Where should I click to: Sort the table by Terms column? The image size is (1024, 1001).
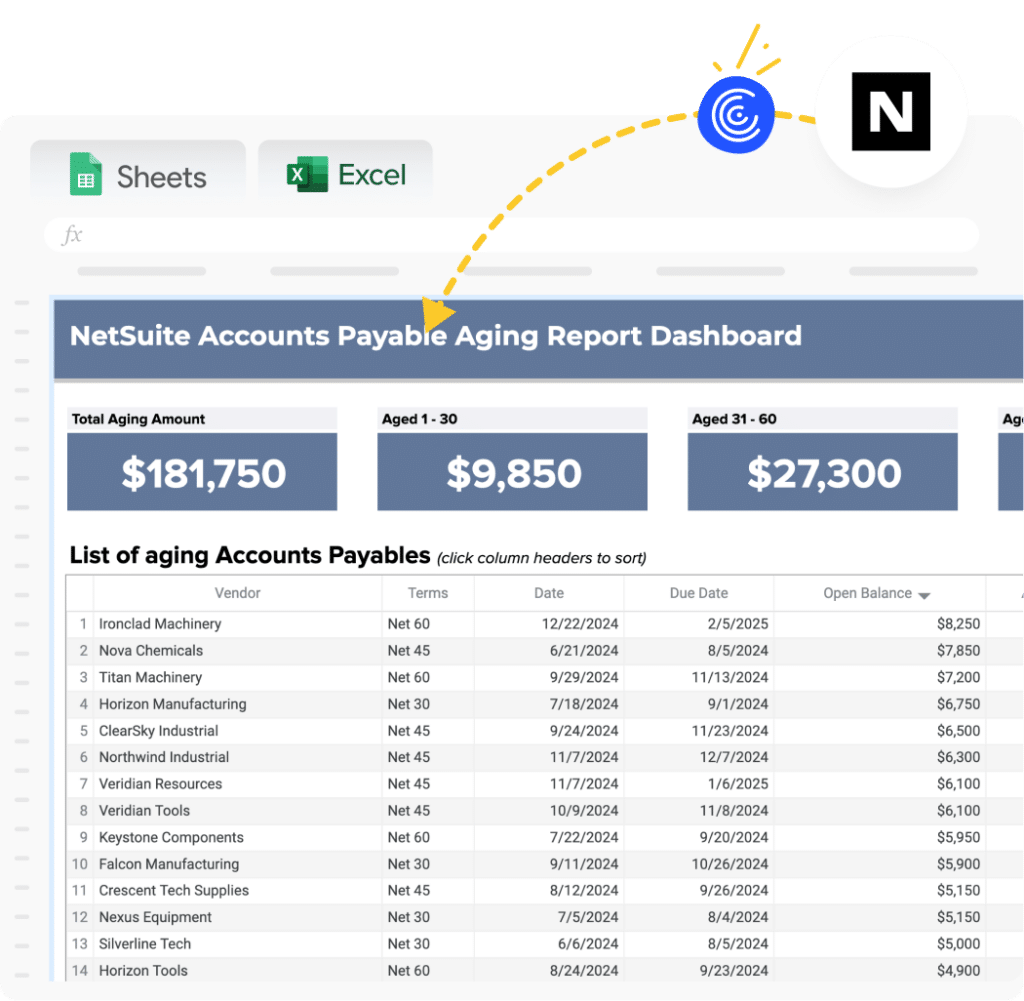click(427, 592)
